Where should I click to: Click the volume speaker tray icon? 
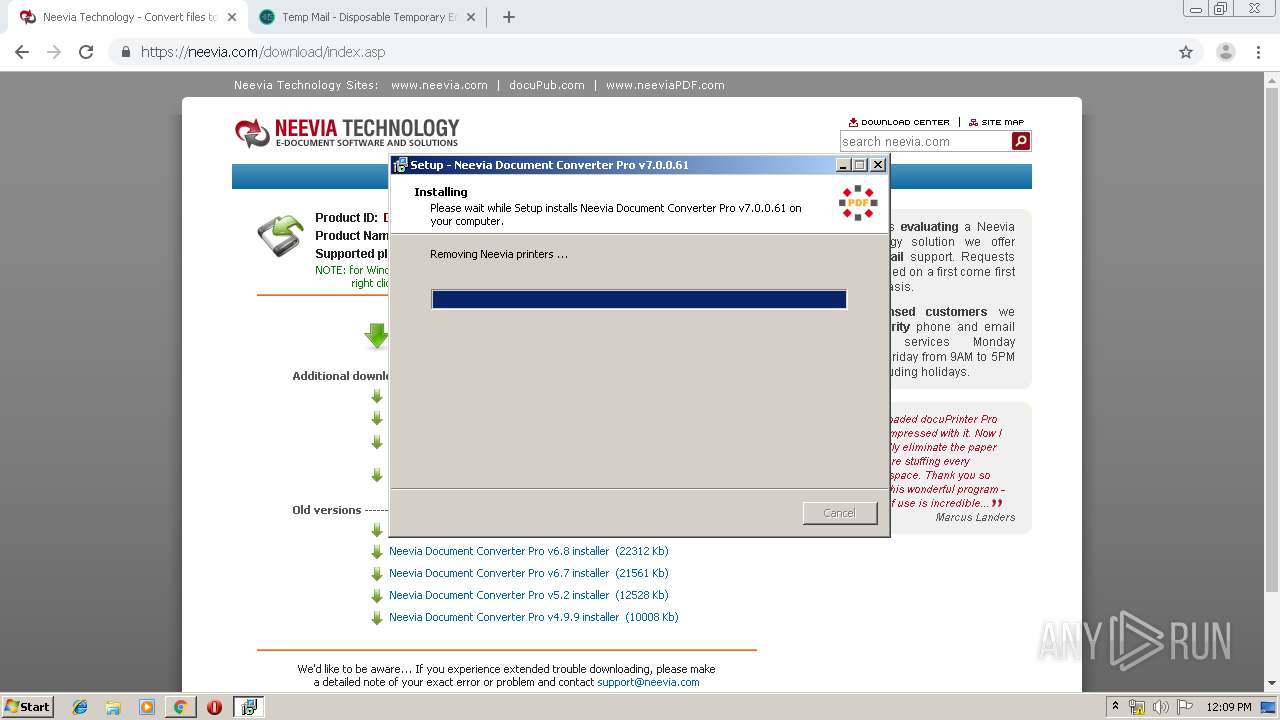coord(1161,707)
